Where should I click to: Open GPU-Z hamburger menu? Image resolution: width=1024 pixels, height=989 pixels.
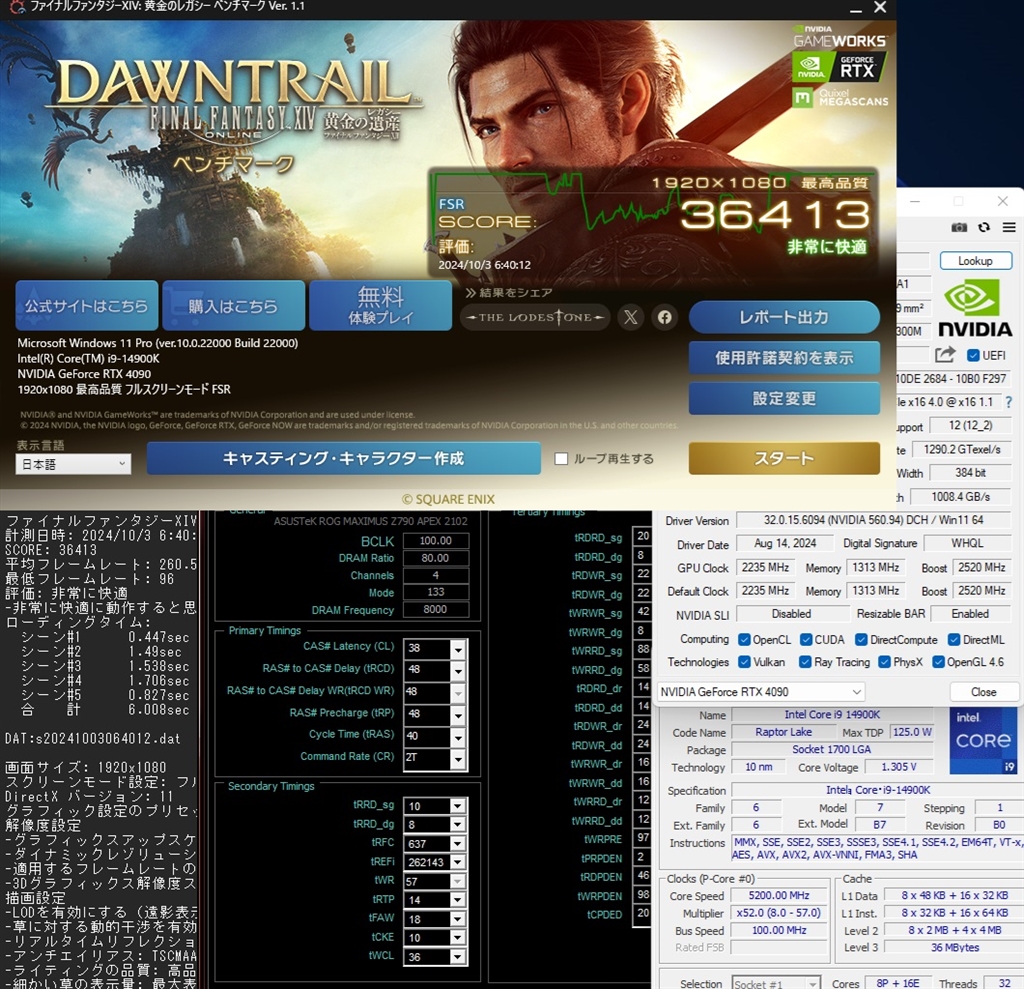pyautogui.click(x=1008, y=228)
